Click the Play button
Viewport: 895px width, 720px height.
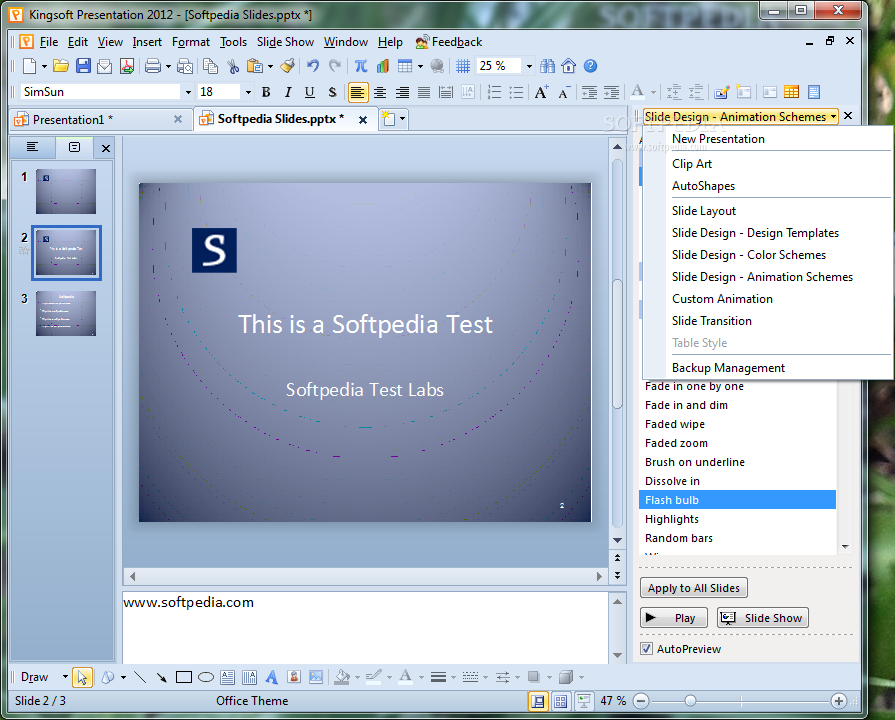pos(674,618)
